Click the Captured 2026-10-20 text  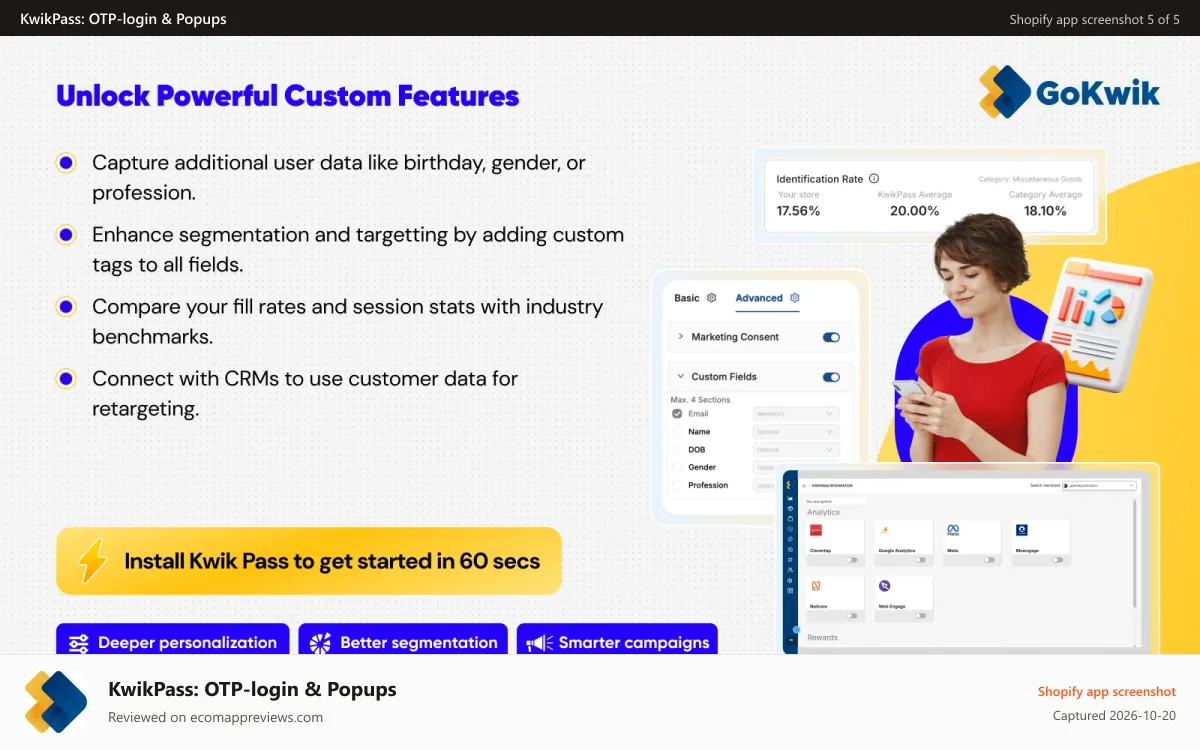coord(1114,716)
